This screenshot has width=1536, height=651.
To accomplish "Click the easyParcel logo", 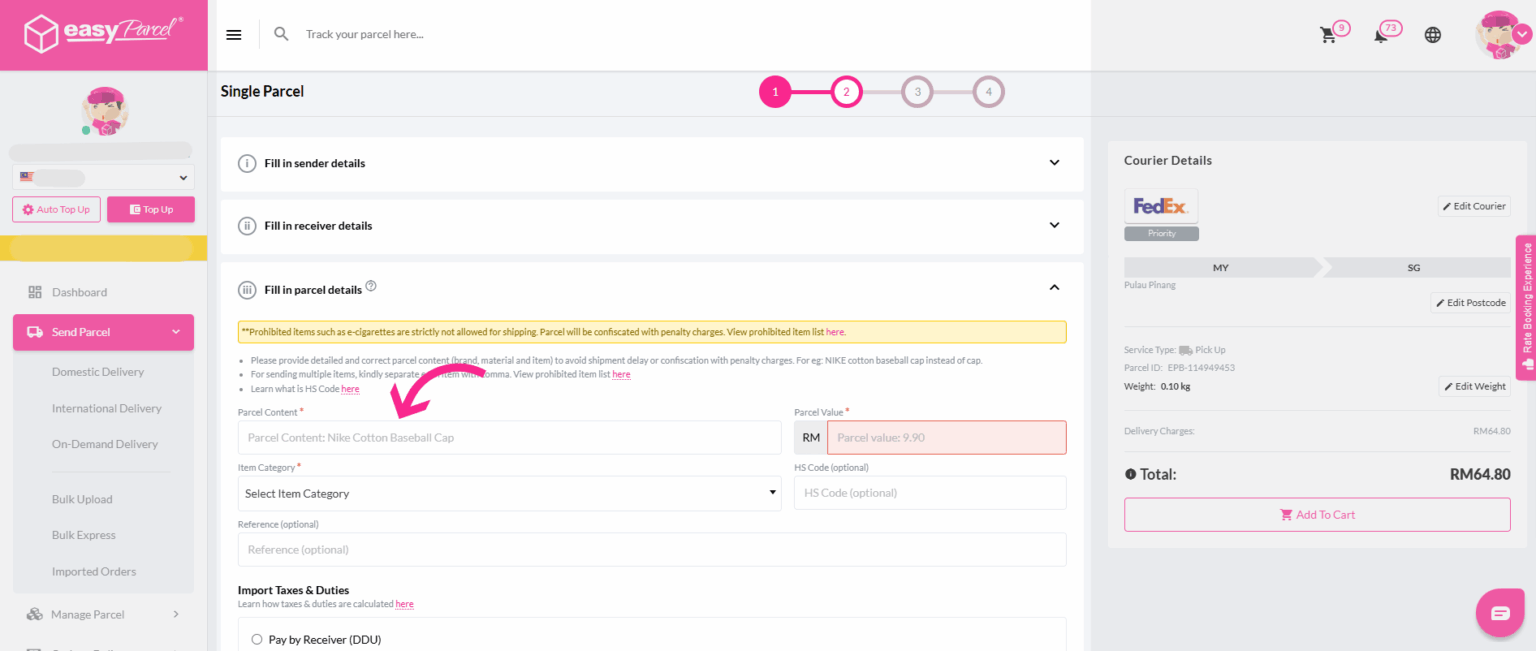I will 103,34.
